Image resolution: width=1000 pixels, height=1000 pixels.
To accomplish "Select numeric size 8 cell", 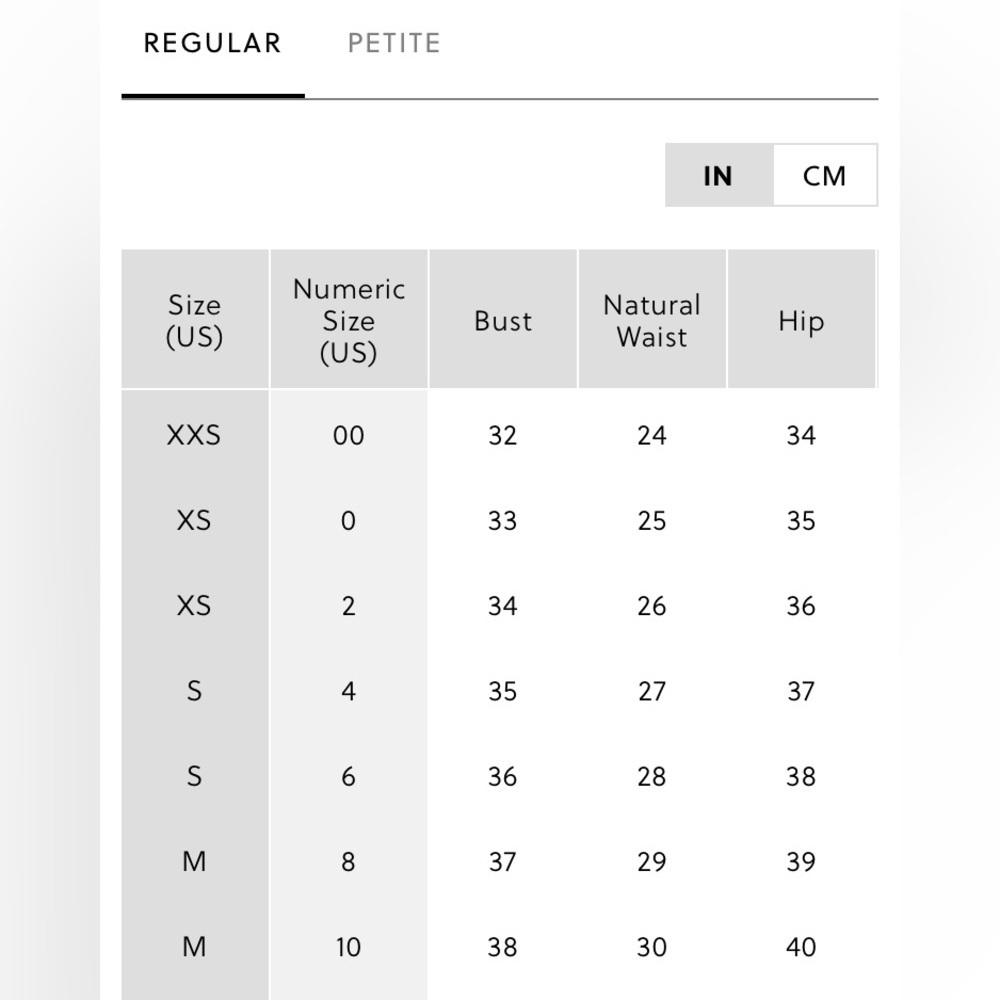I will pyautogui.click(x=348, y=862).
